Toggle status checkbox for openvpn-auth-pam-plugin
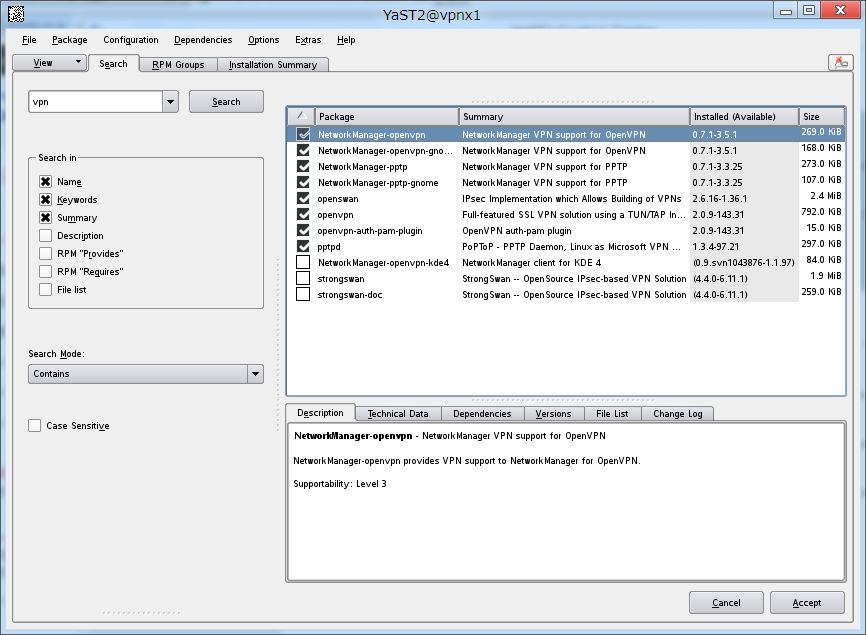This screenshot has height=635, width=866. [x=303, y=230]
